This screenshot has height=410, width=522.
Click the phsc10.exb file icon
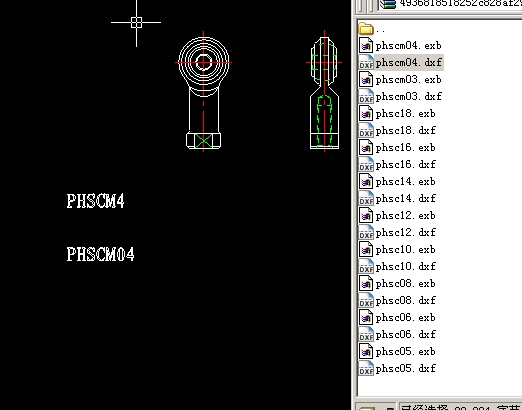[366, 249]
